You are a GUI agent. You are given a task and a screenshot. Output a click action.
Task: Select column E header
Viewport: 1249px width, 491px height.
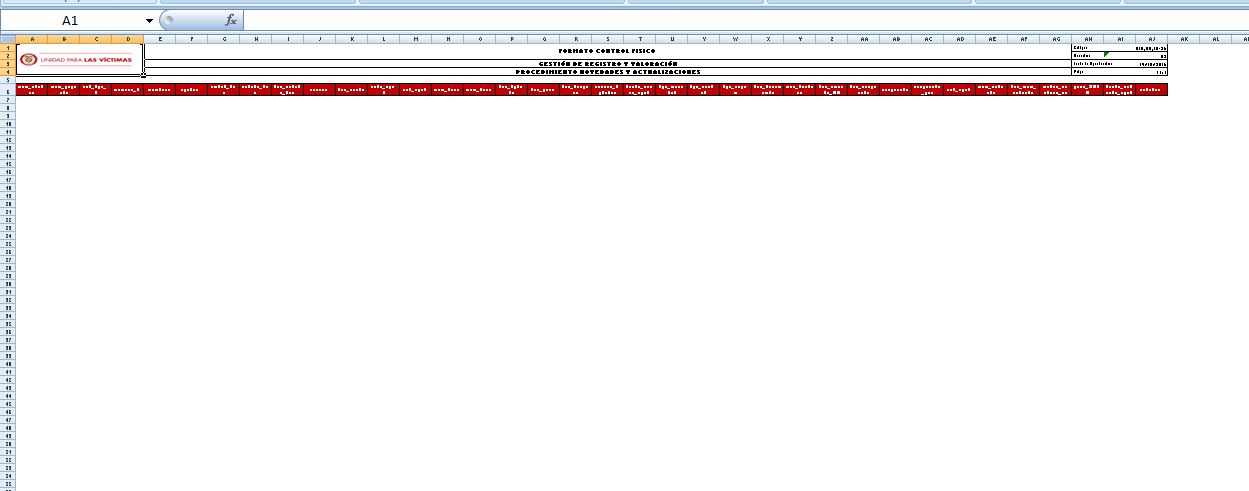pyautogui.click(x=160, y=39)
